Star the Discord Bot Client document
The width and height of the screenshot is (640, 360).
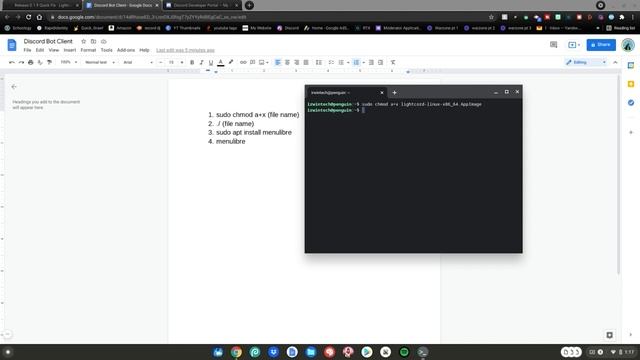(84, 41)
